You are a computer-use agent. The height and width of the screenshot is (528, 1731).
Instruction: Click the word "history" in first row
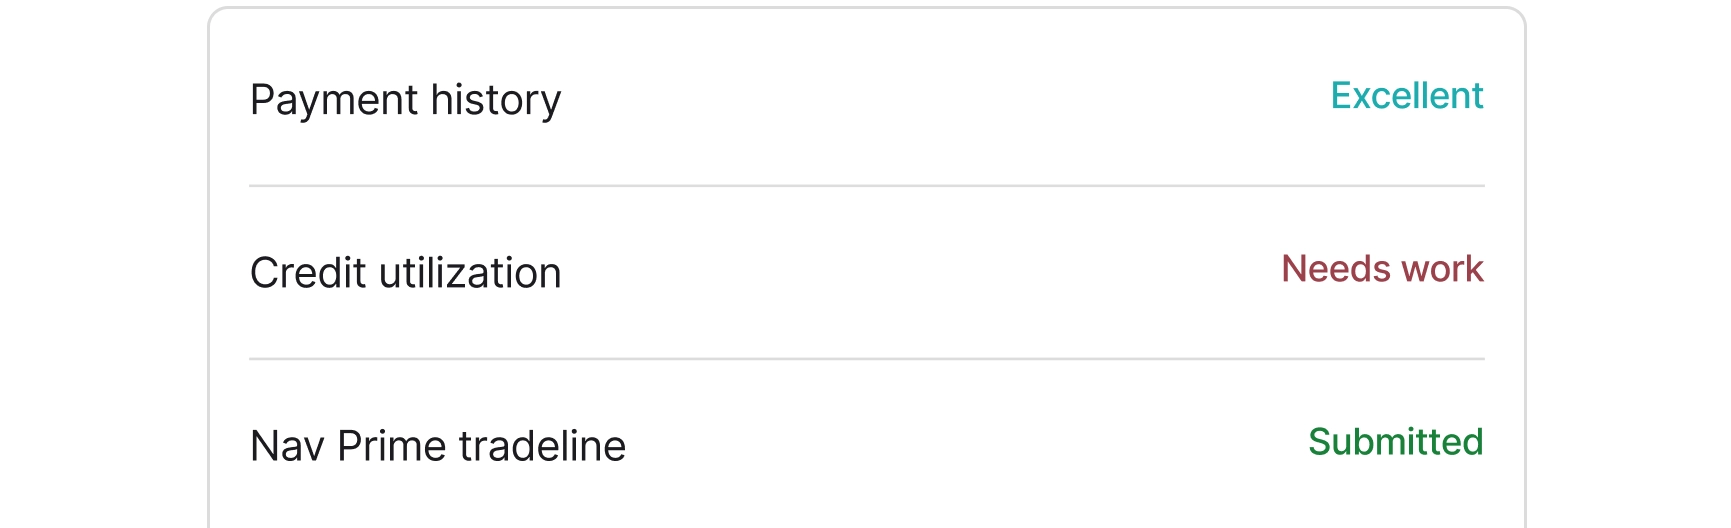click(496, 100)
